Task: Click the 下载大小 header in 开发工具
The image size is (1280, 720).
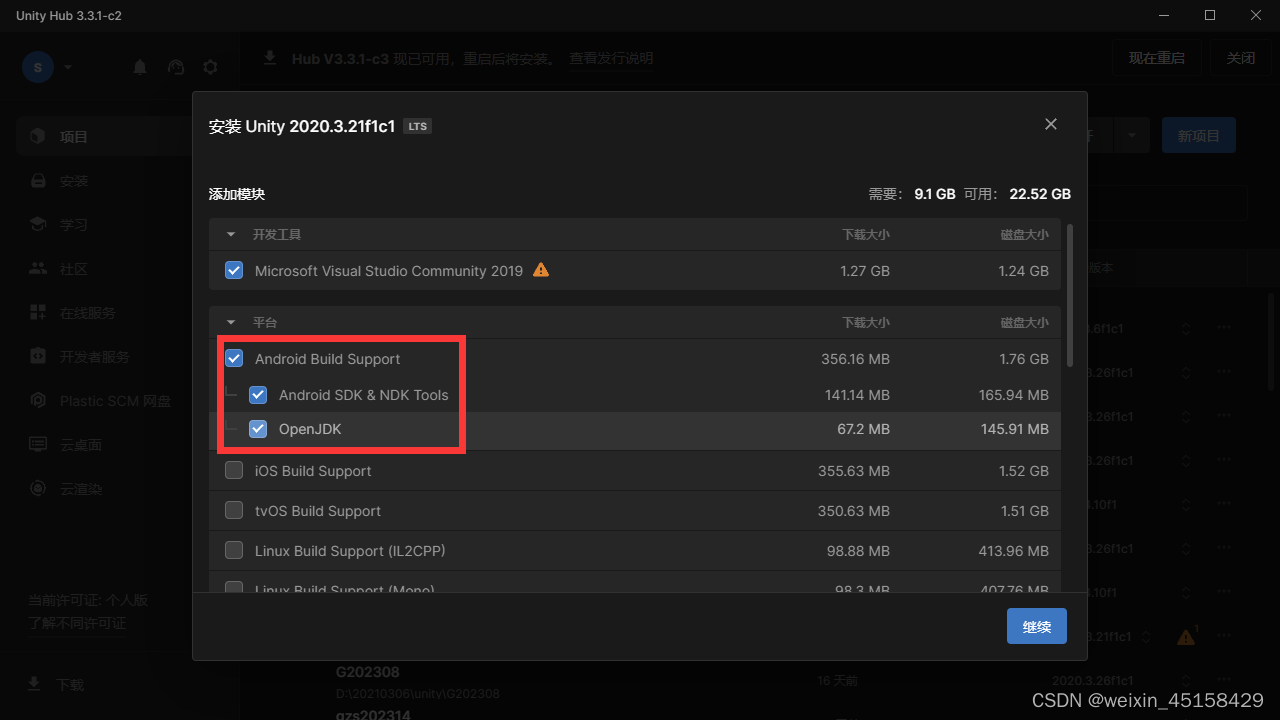Action: pyautogui.click(x=865, y=234)
